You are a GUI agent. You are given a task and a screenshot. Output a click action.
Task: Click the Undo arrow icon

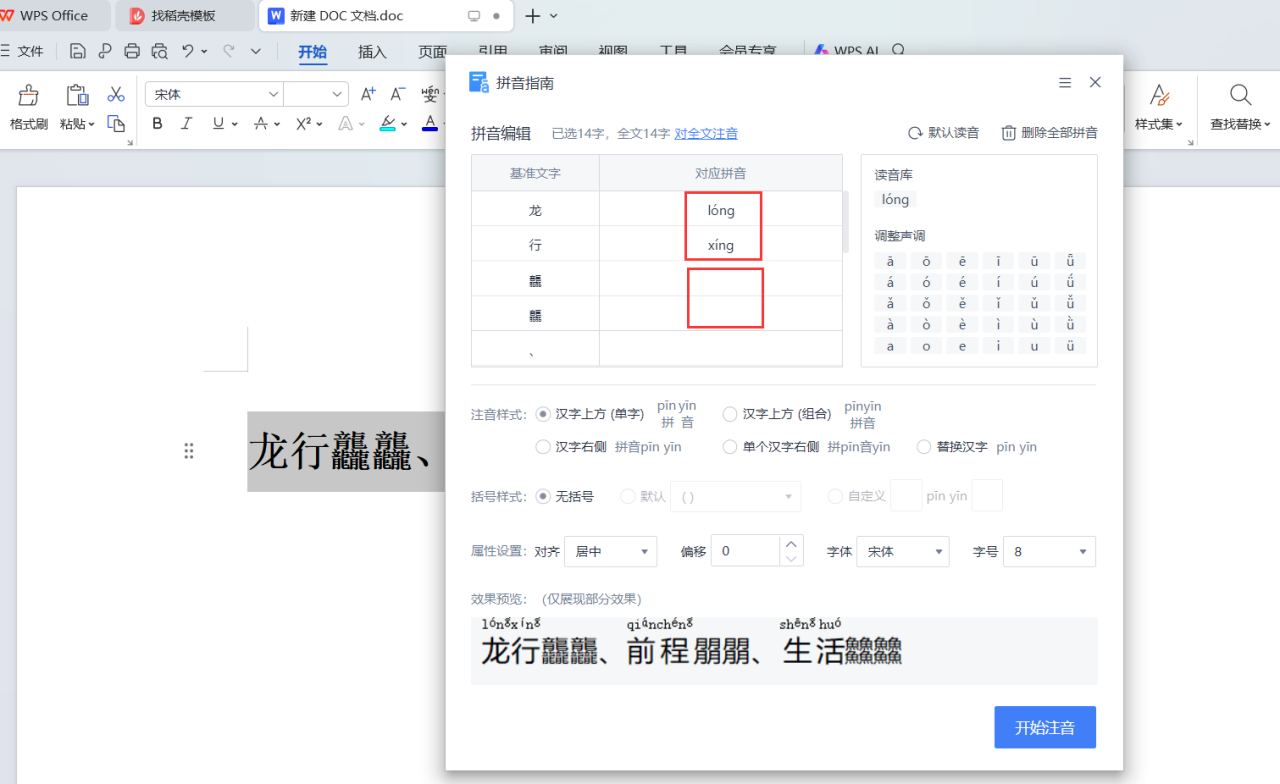point(188,51)
